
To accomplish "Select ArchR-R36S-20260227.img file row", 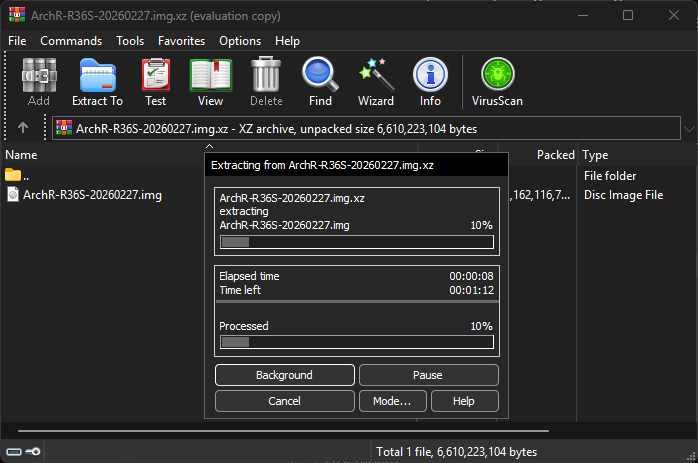I will click(x=92, y=195).
